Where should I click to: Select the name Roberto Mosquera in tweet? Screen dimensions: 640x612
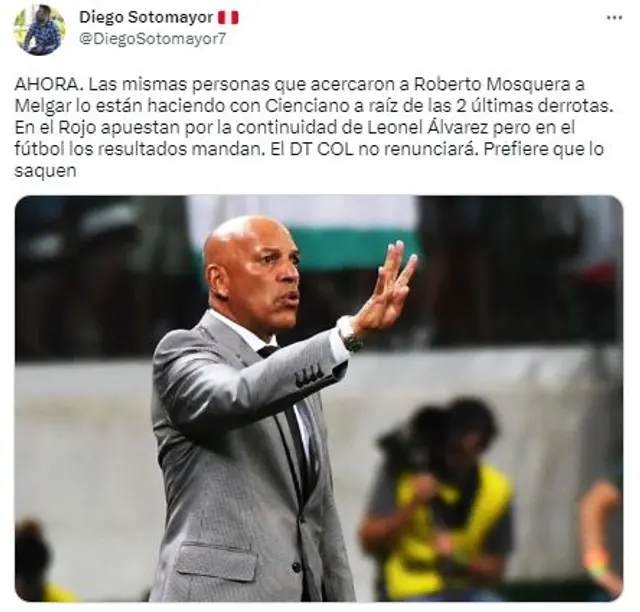(491, 85)
